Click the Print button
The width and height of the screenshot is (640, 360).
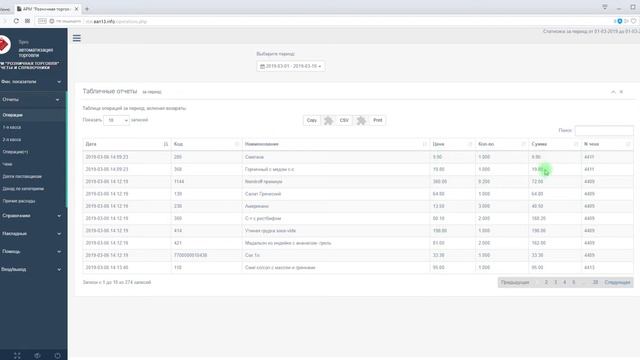(x=378, y=120)
